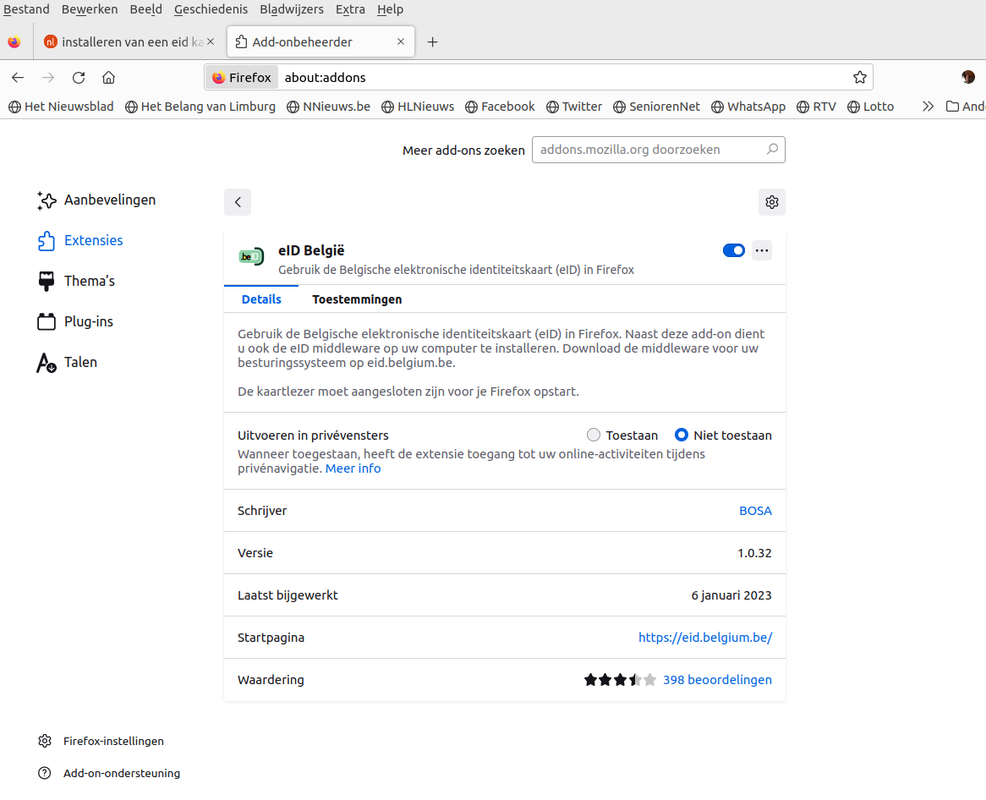Open the NNieuws.be bookmark

[328, 106]
